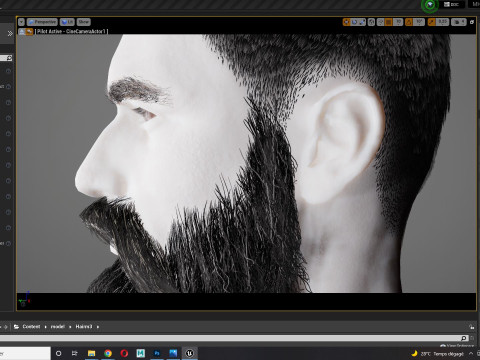The width and height of the screenshot is (480, 360).
Task: Expand the arrow after Content in breadcrumb
Action: pyautogui.click(x=45, y=327)
